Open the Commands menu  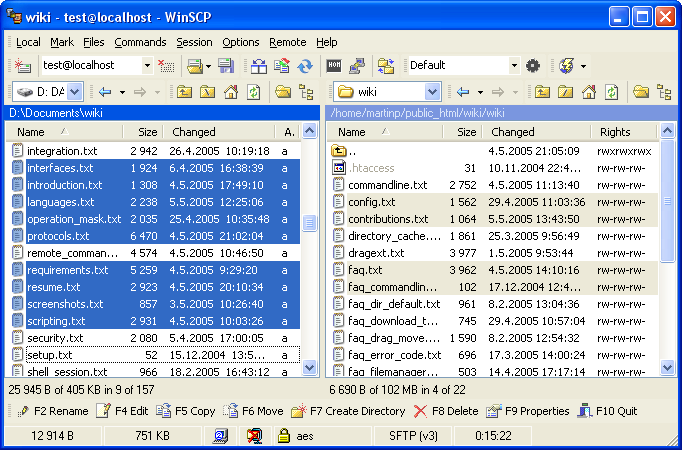[140, 42]
